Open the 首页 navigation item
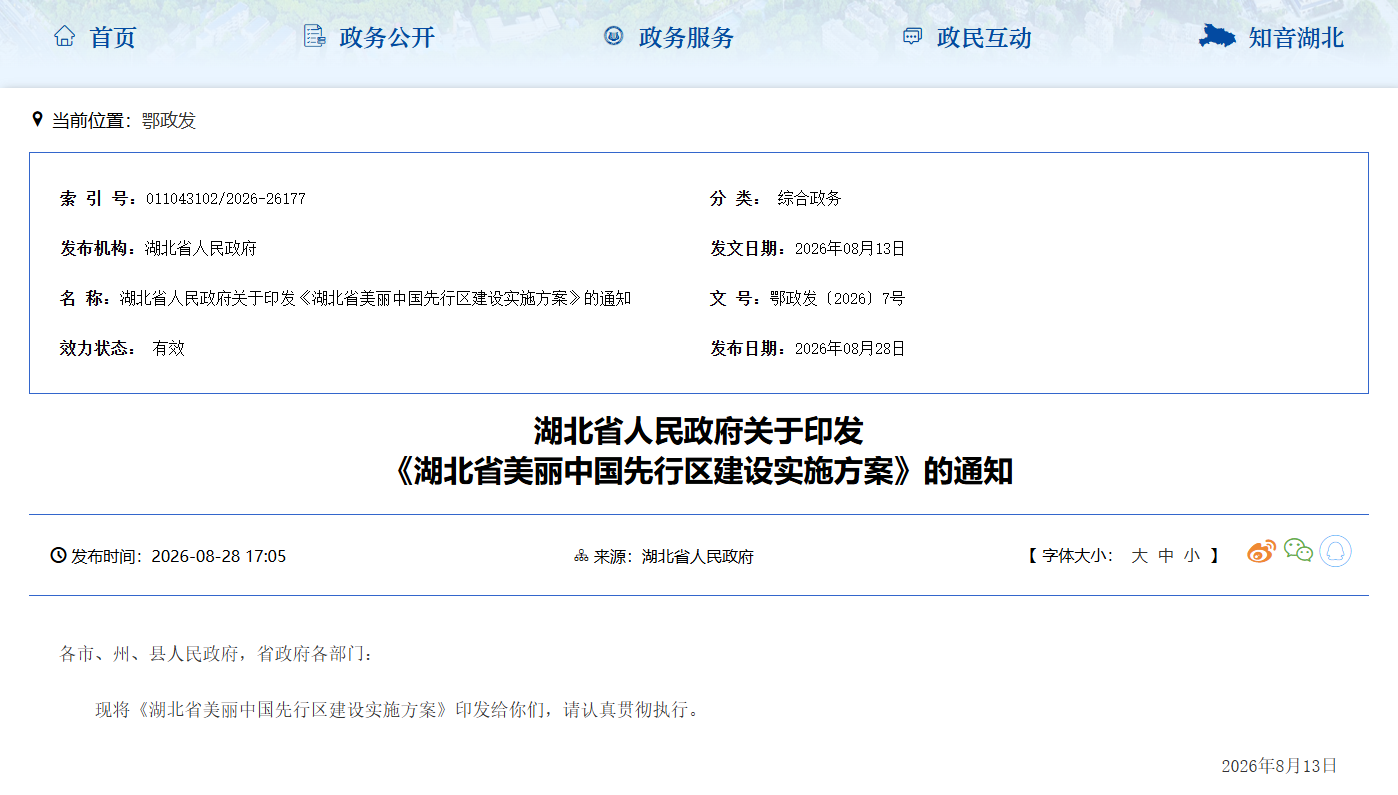 click(x=113, y=38)
